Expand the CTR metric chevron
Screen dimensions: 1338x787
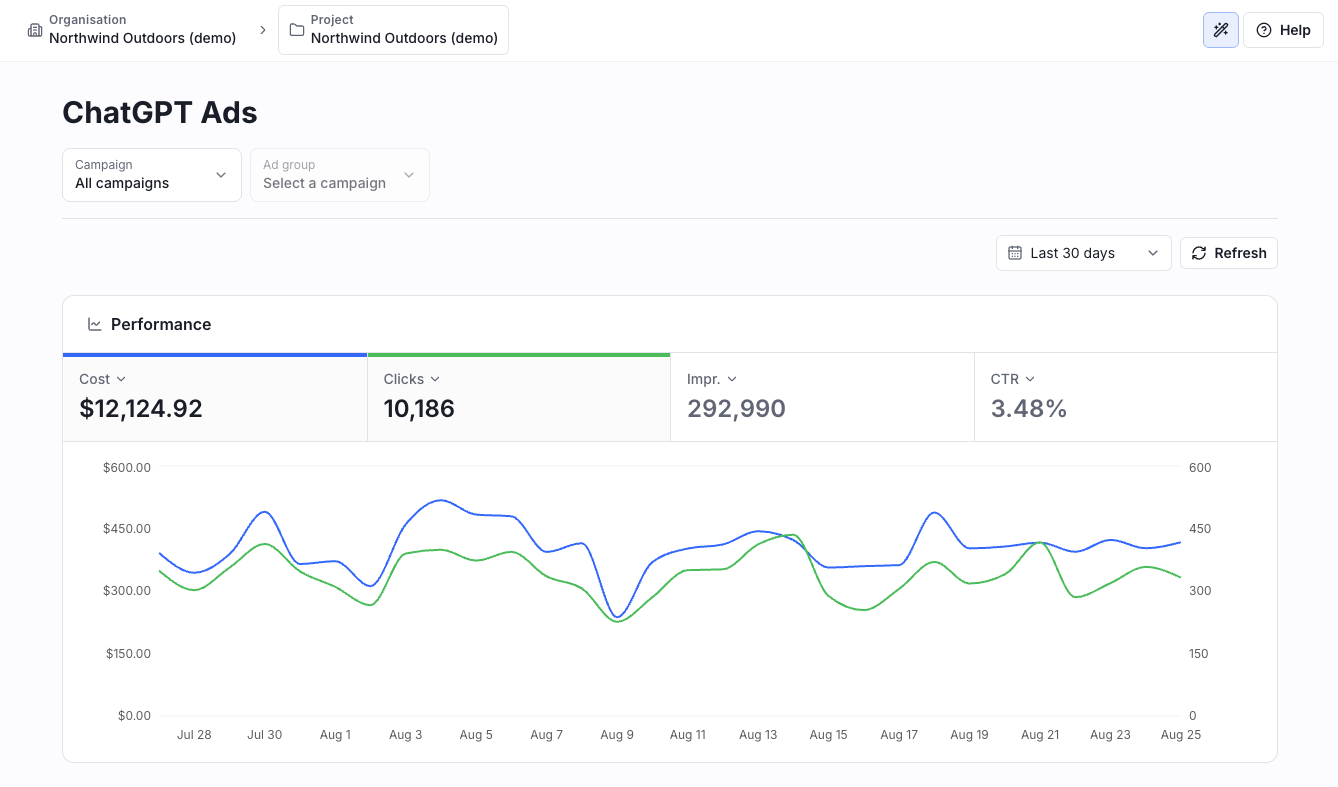tap(1030, 379)
